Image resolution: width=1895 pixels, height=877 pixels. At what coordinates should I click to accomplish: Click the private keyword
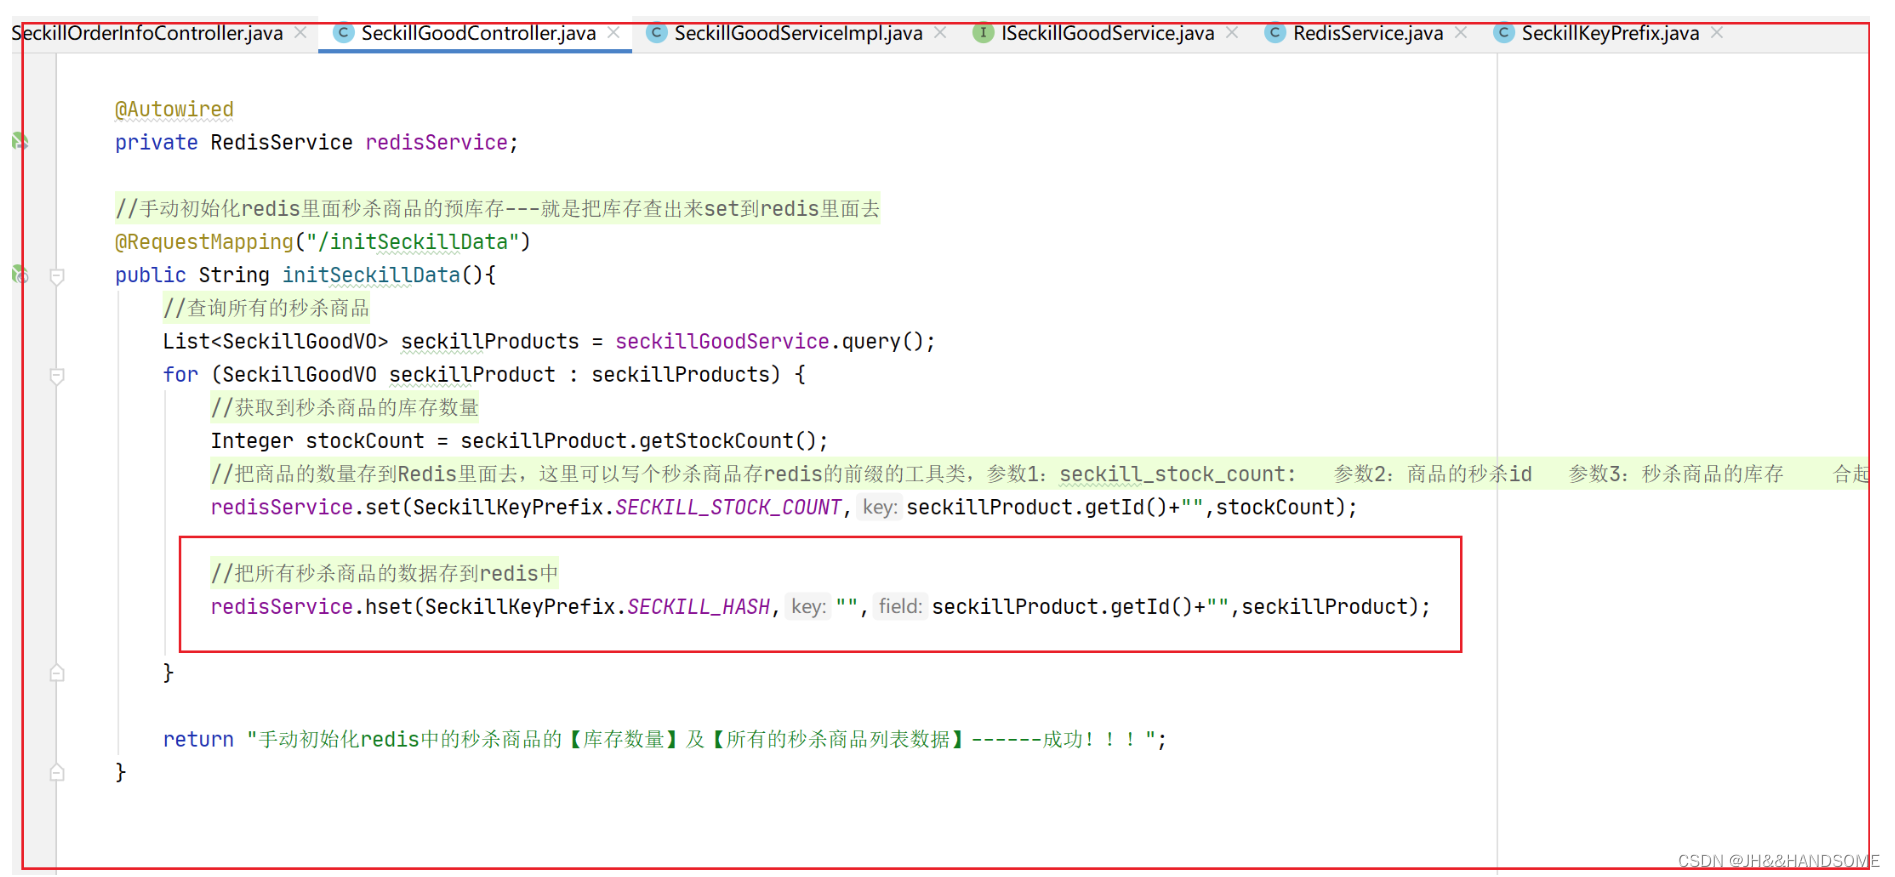pos(156,142)
